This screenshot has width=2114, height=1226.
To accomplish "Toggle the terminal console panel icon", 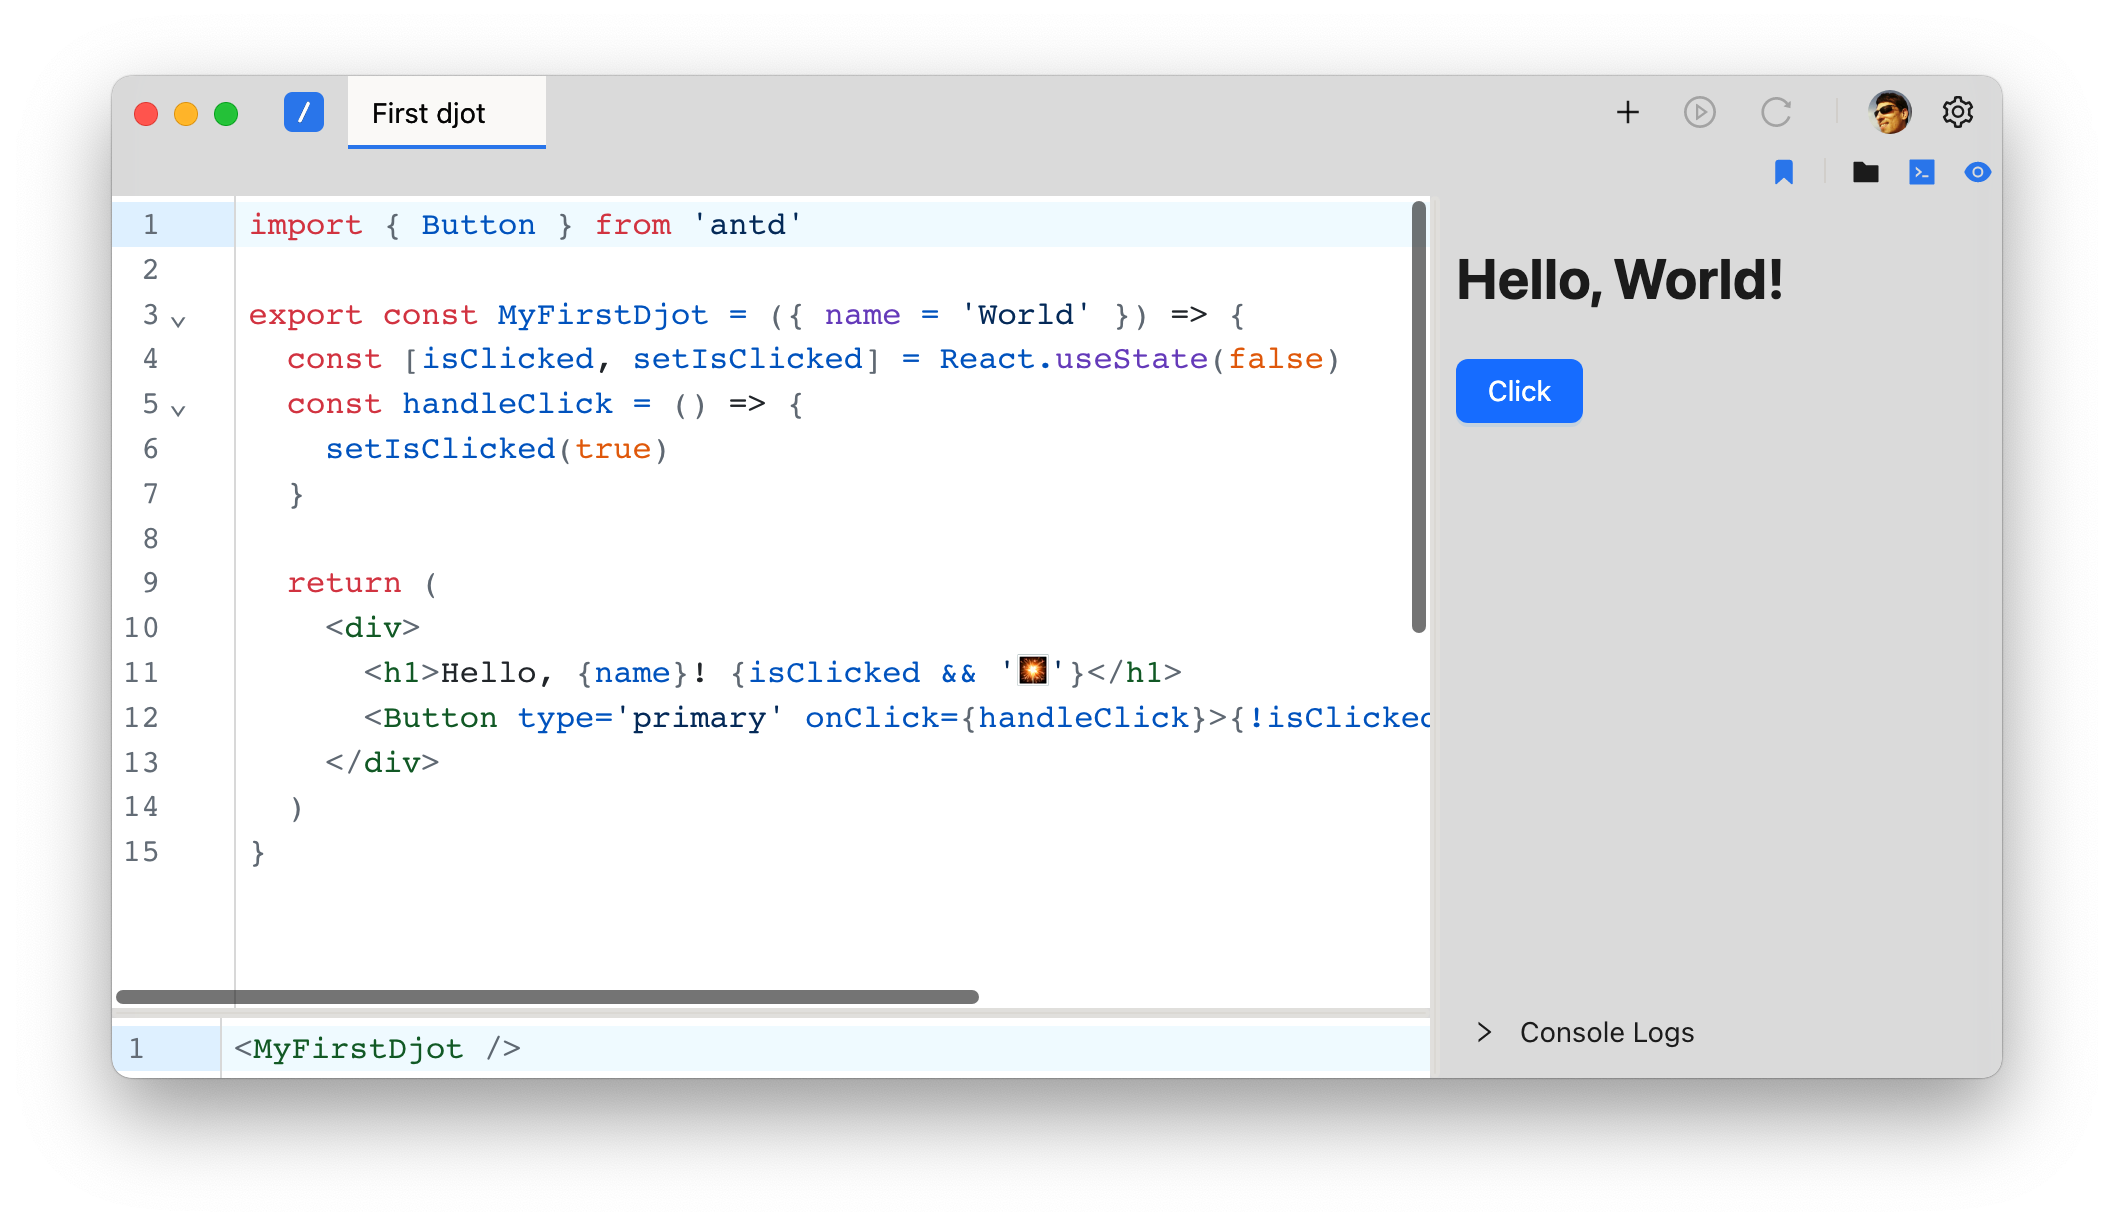I will [1921, 172].
